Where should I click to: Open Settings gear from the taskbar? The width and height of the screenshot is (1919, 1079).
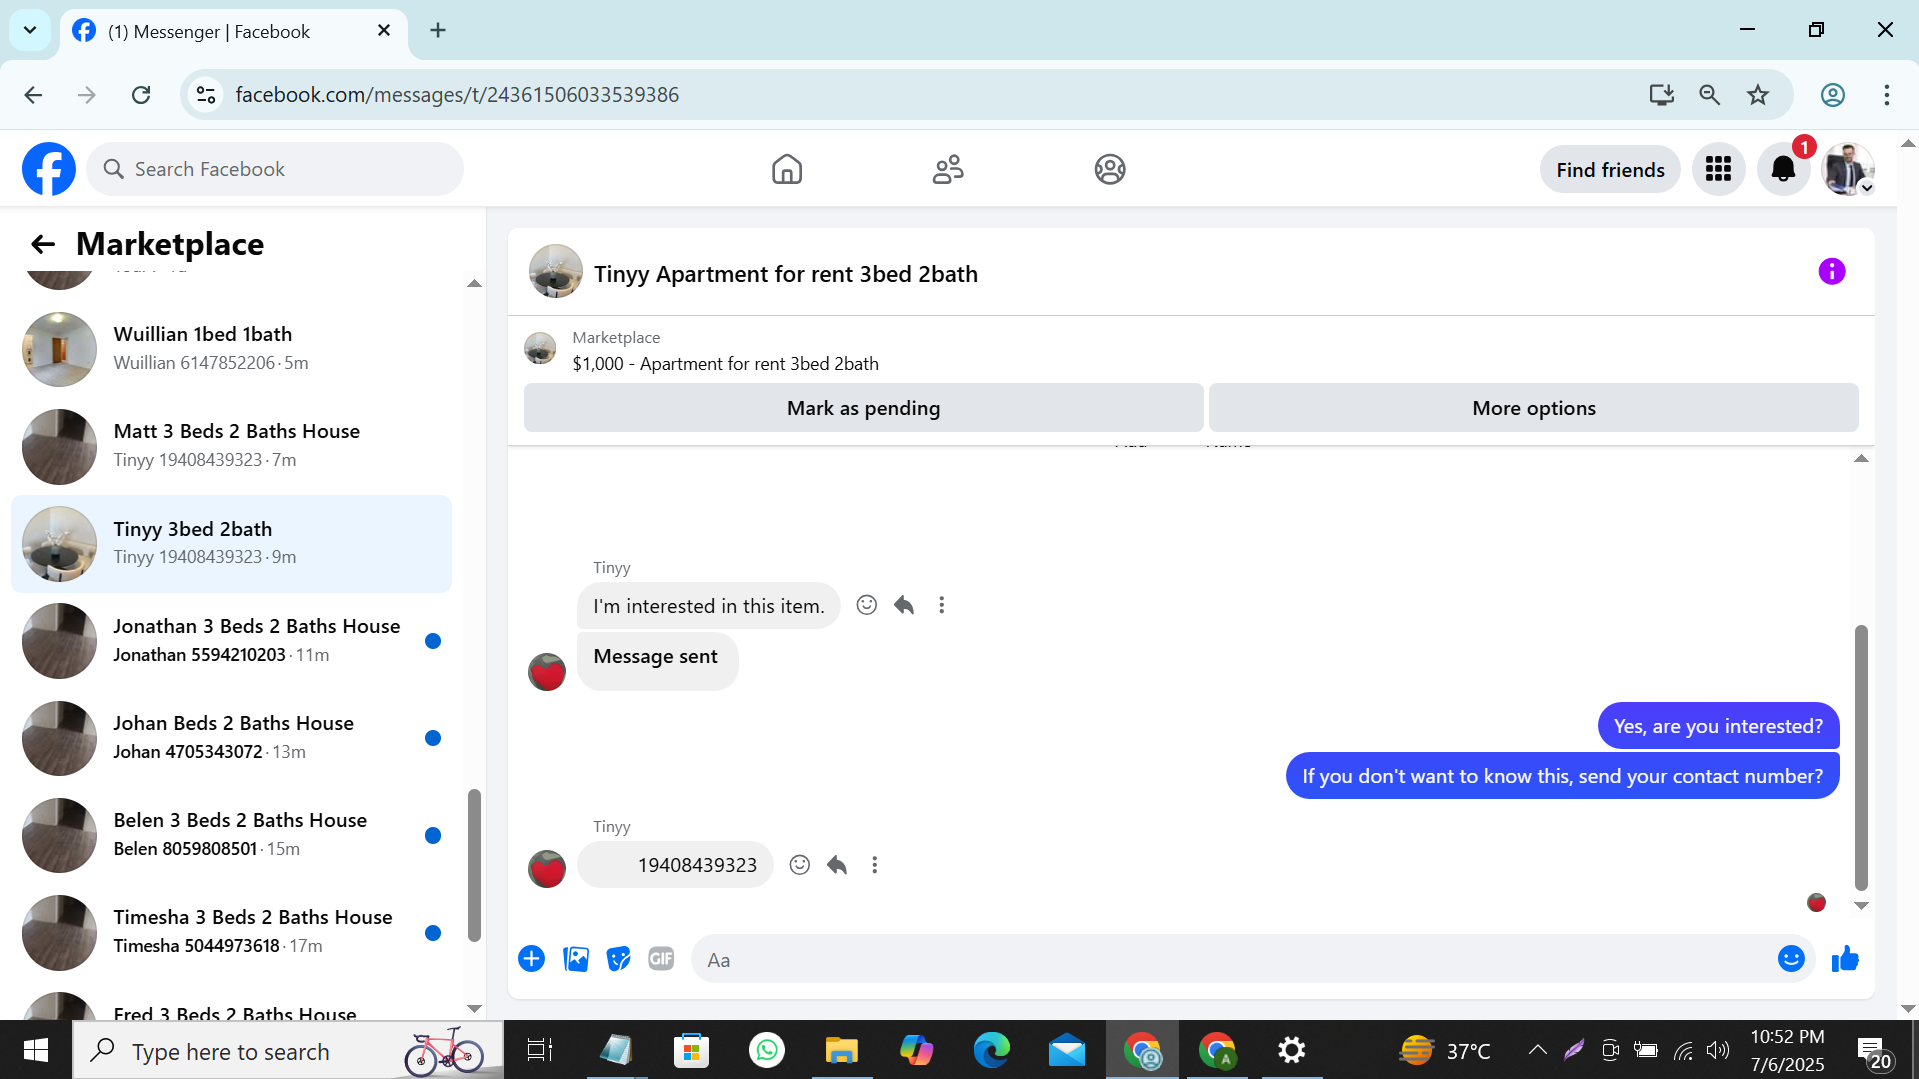[x=1291, y=1050]
